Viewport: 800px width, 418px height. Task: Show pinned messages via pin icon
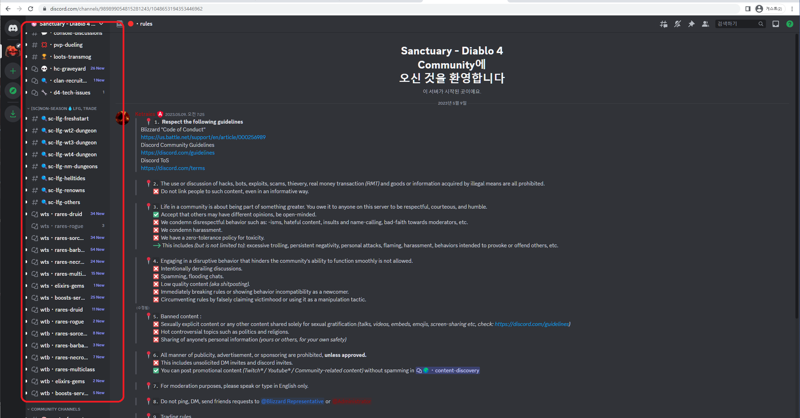click(691, 24)
